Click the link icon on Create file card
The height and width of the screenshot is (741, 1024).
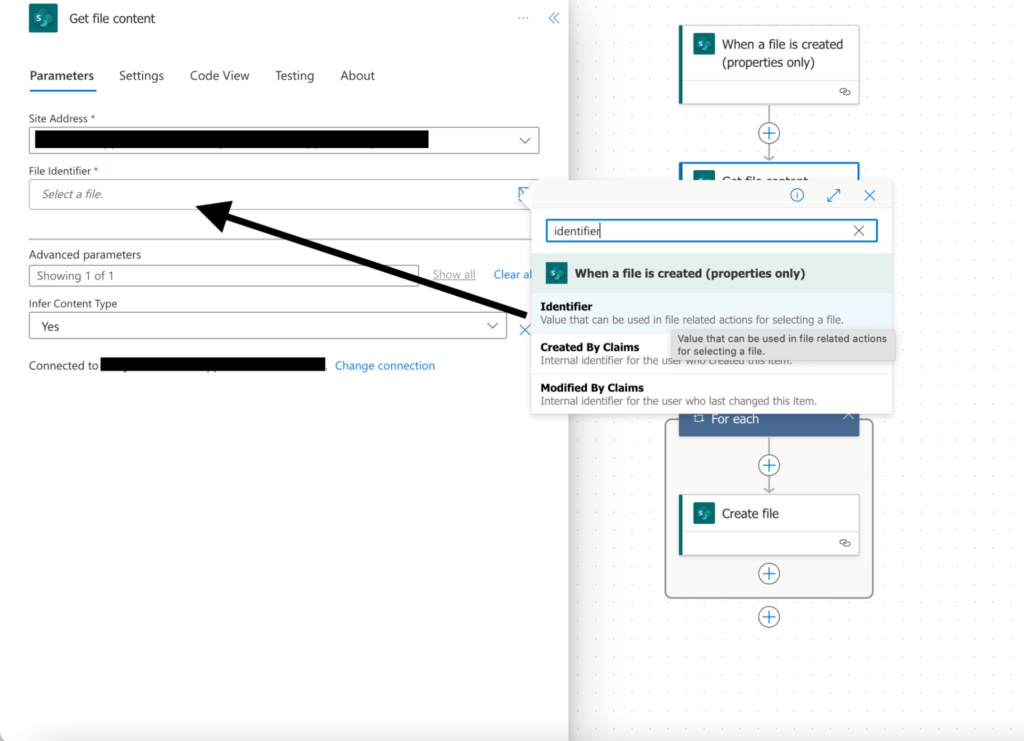845,541
